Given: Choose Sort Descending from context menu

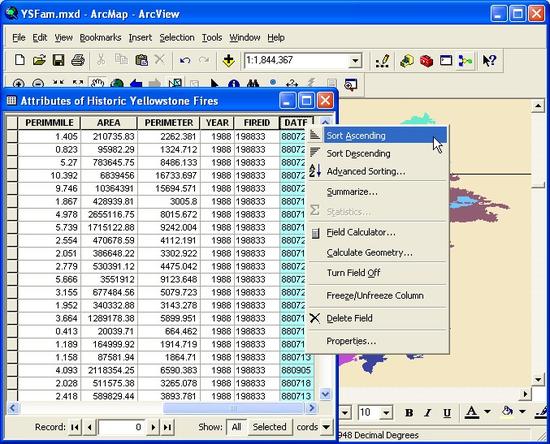Looking at the screenshot, I should point(358,154).
